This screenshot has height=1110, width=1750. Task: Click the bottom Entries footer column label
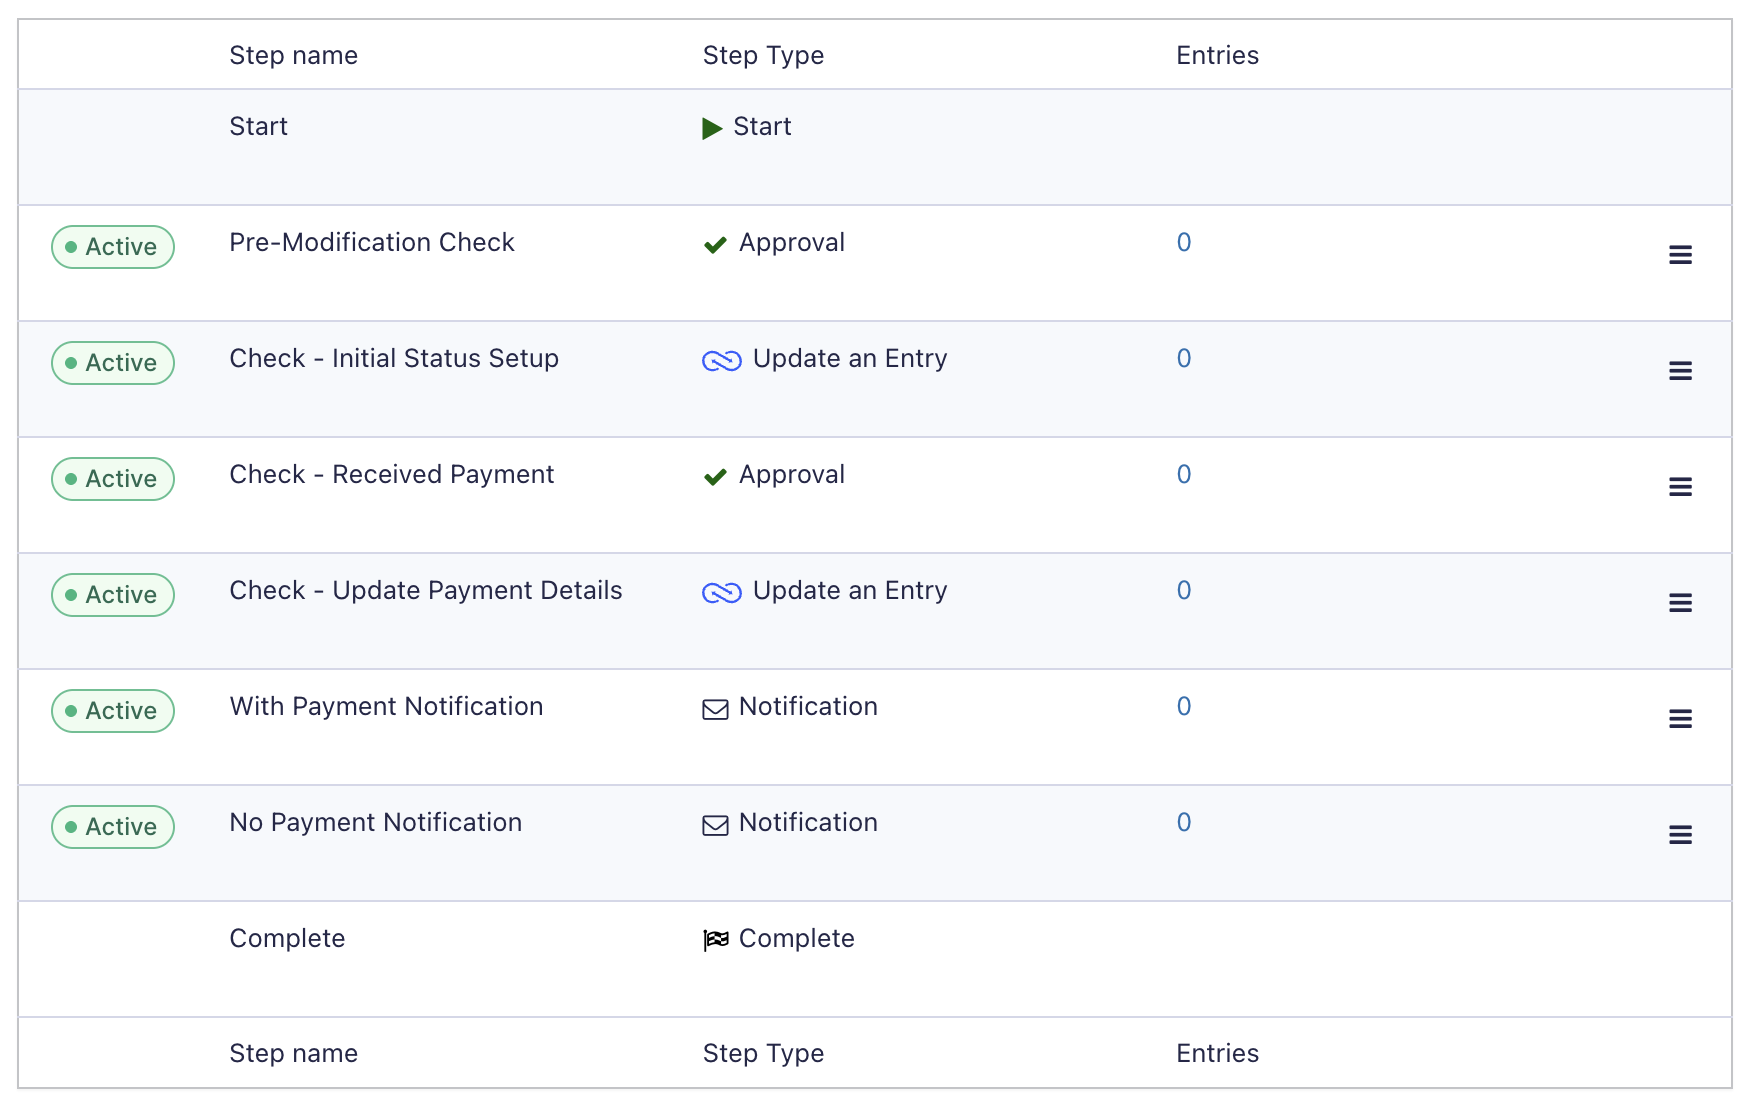pos(1217,1053)
